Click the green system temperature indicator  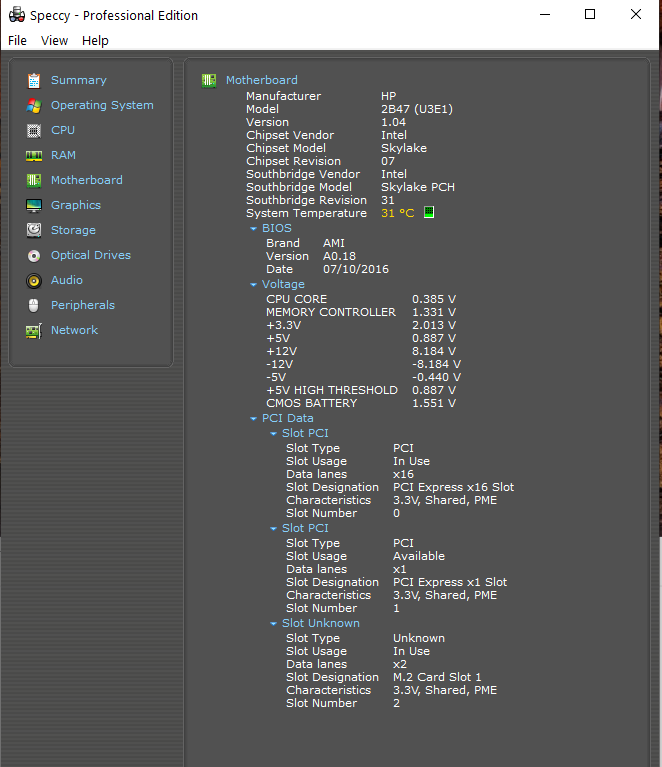[x=429, y=213]
